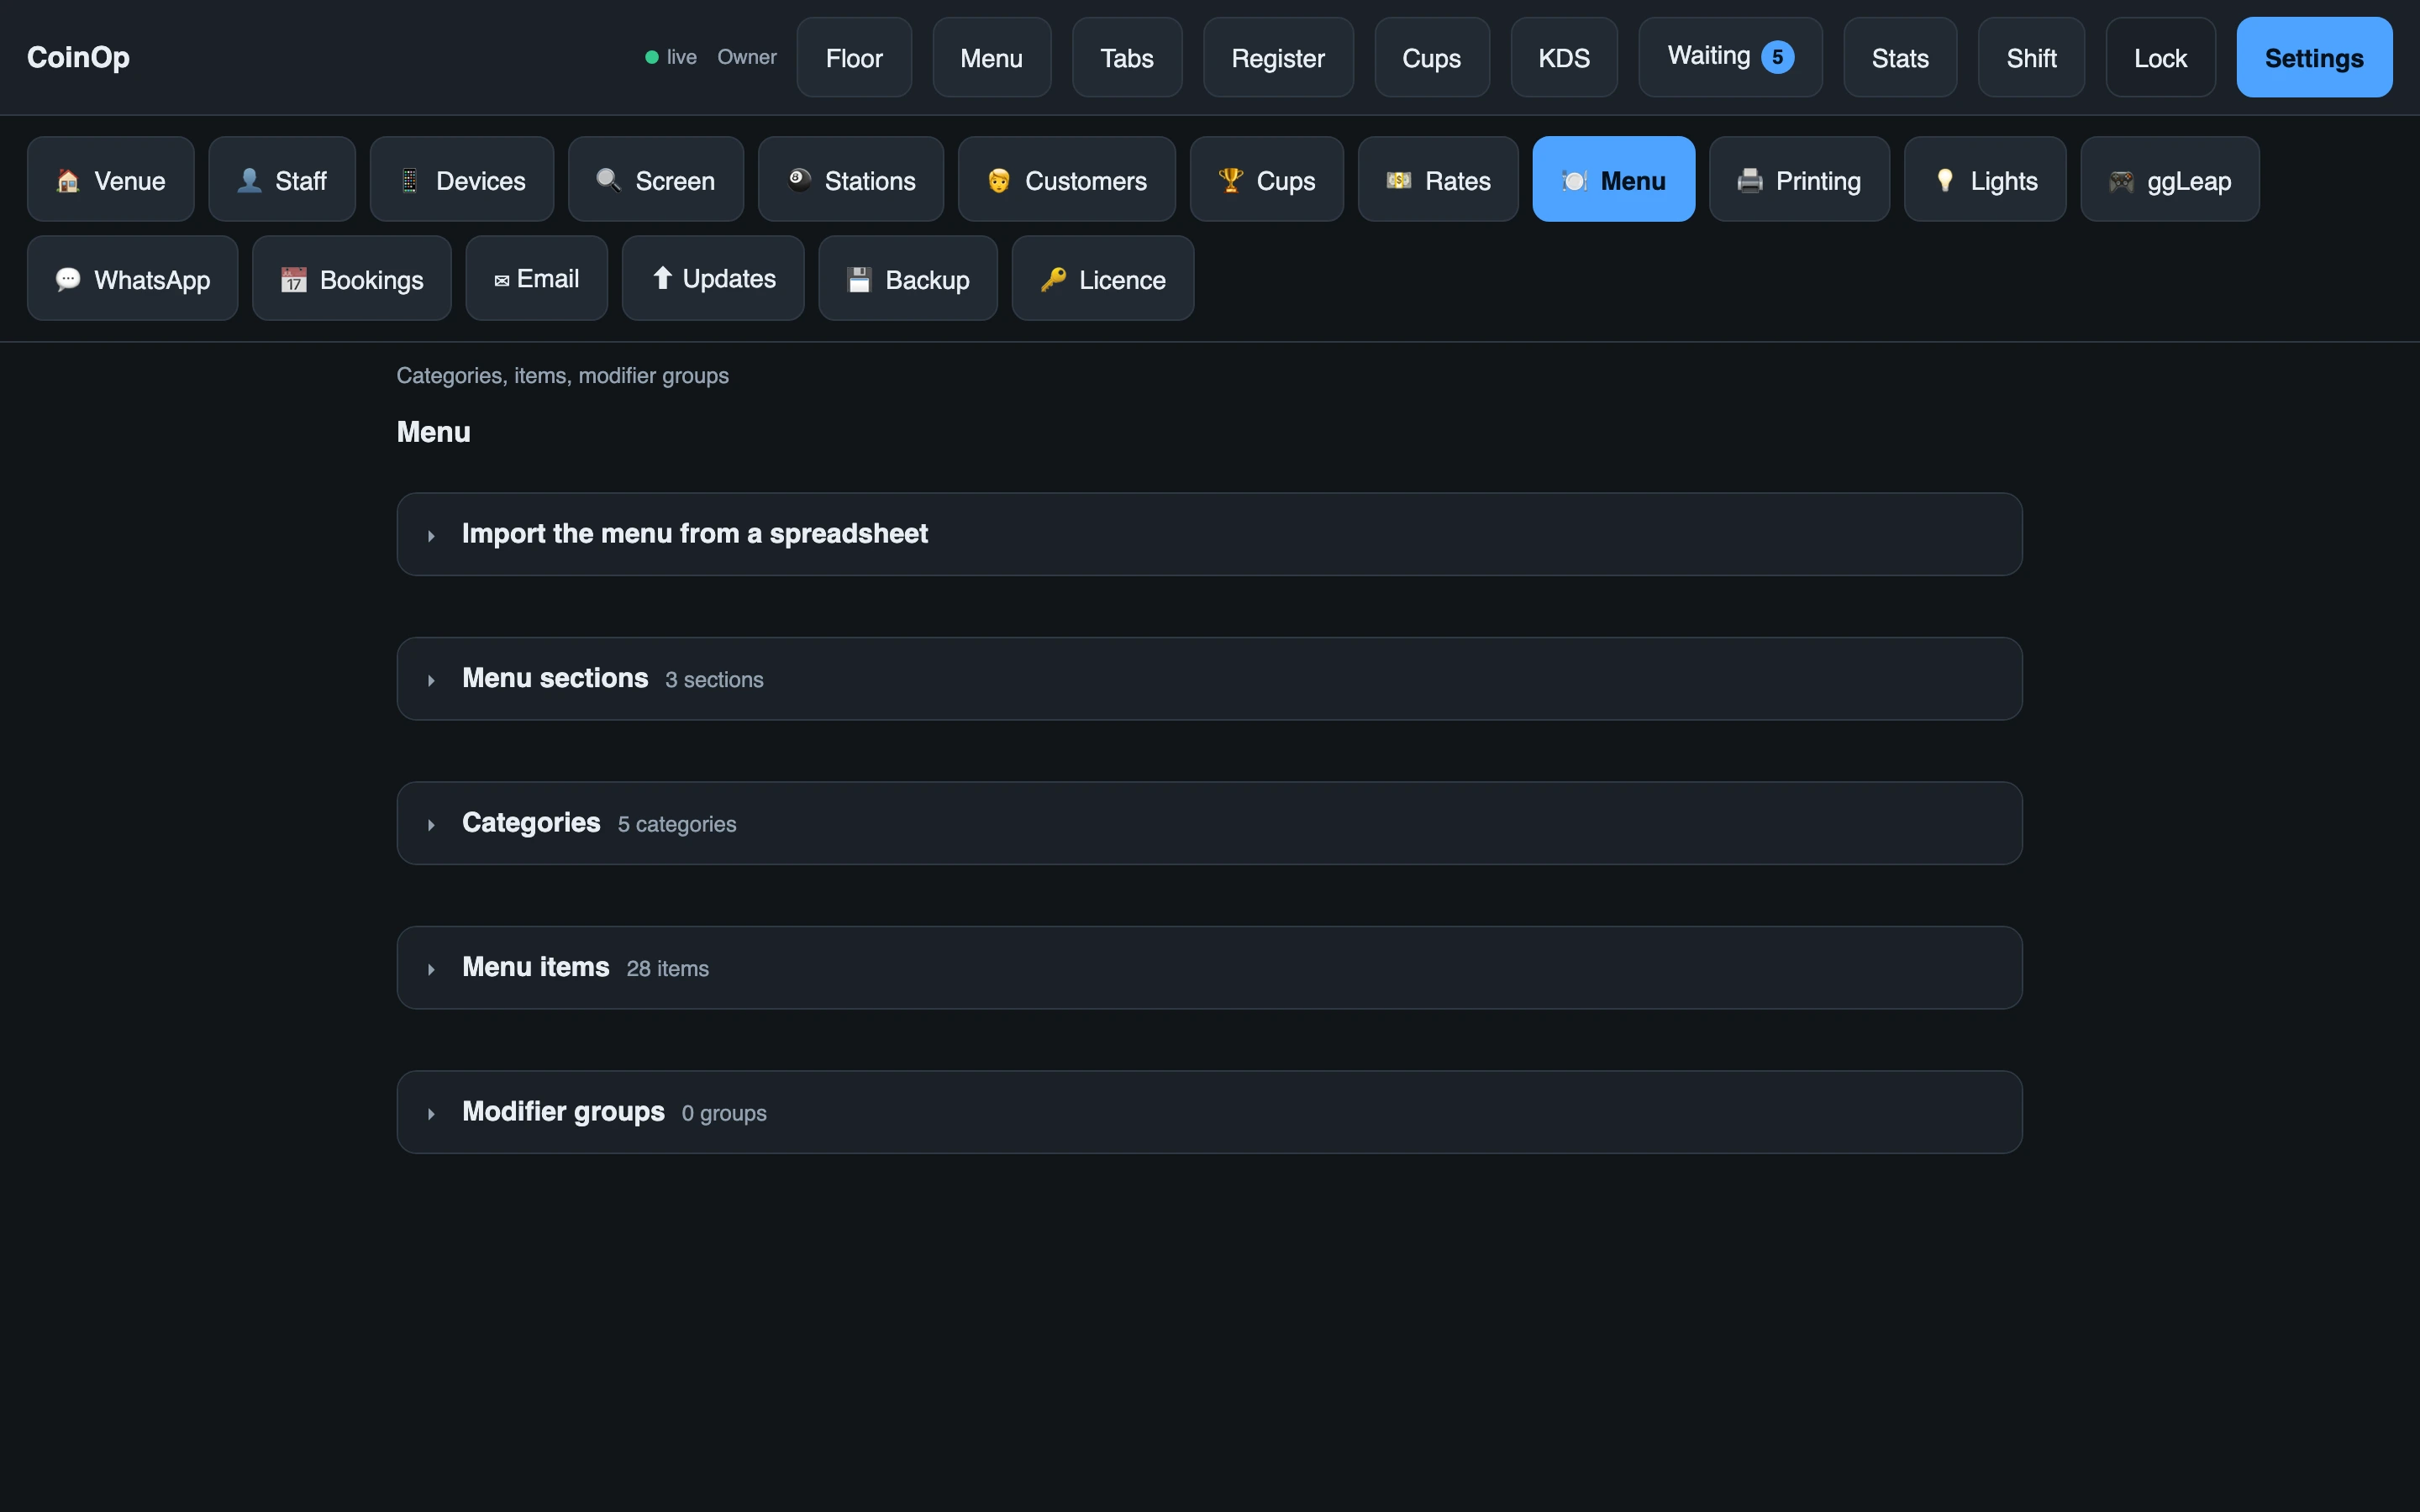Select the Licence key icon
The width and height of the screenshot is (2420, 1512).
[x=1053, y=279]
